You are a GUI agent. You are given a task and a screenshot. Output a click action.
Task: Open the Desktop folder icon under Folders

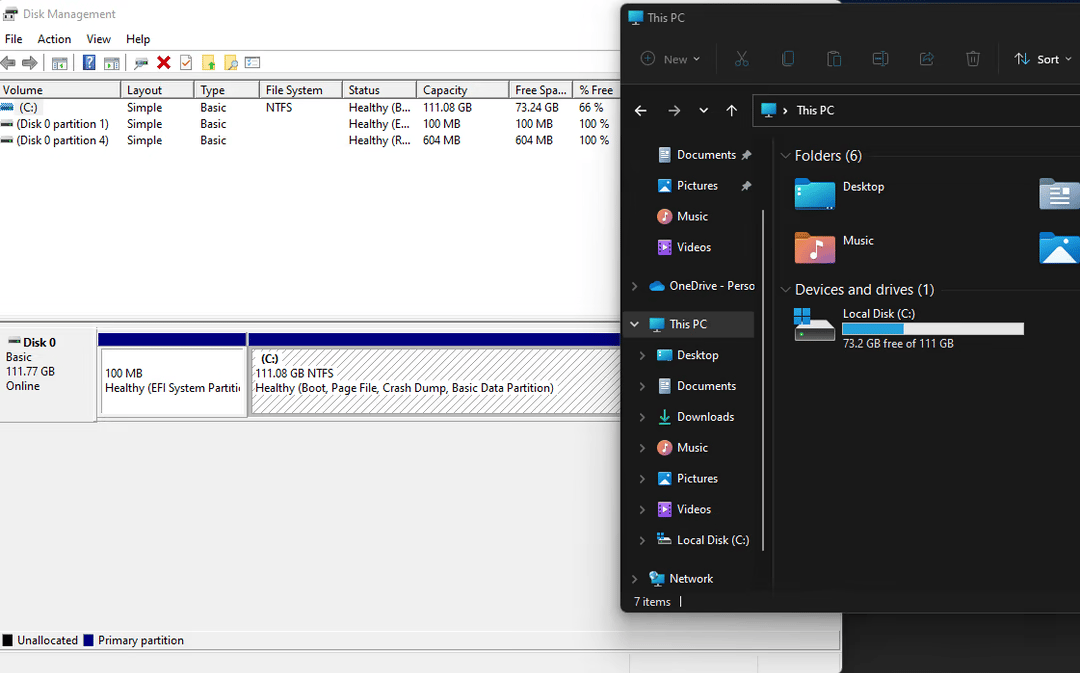[x=814, y=194]
